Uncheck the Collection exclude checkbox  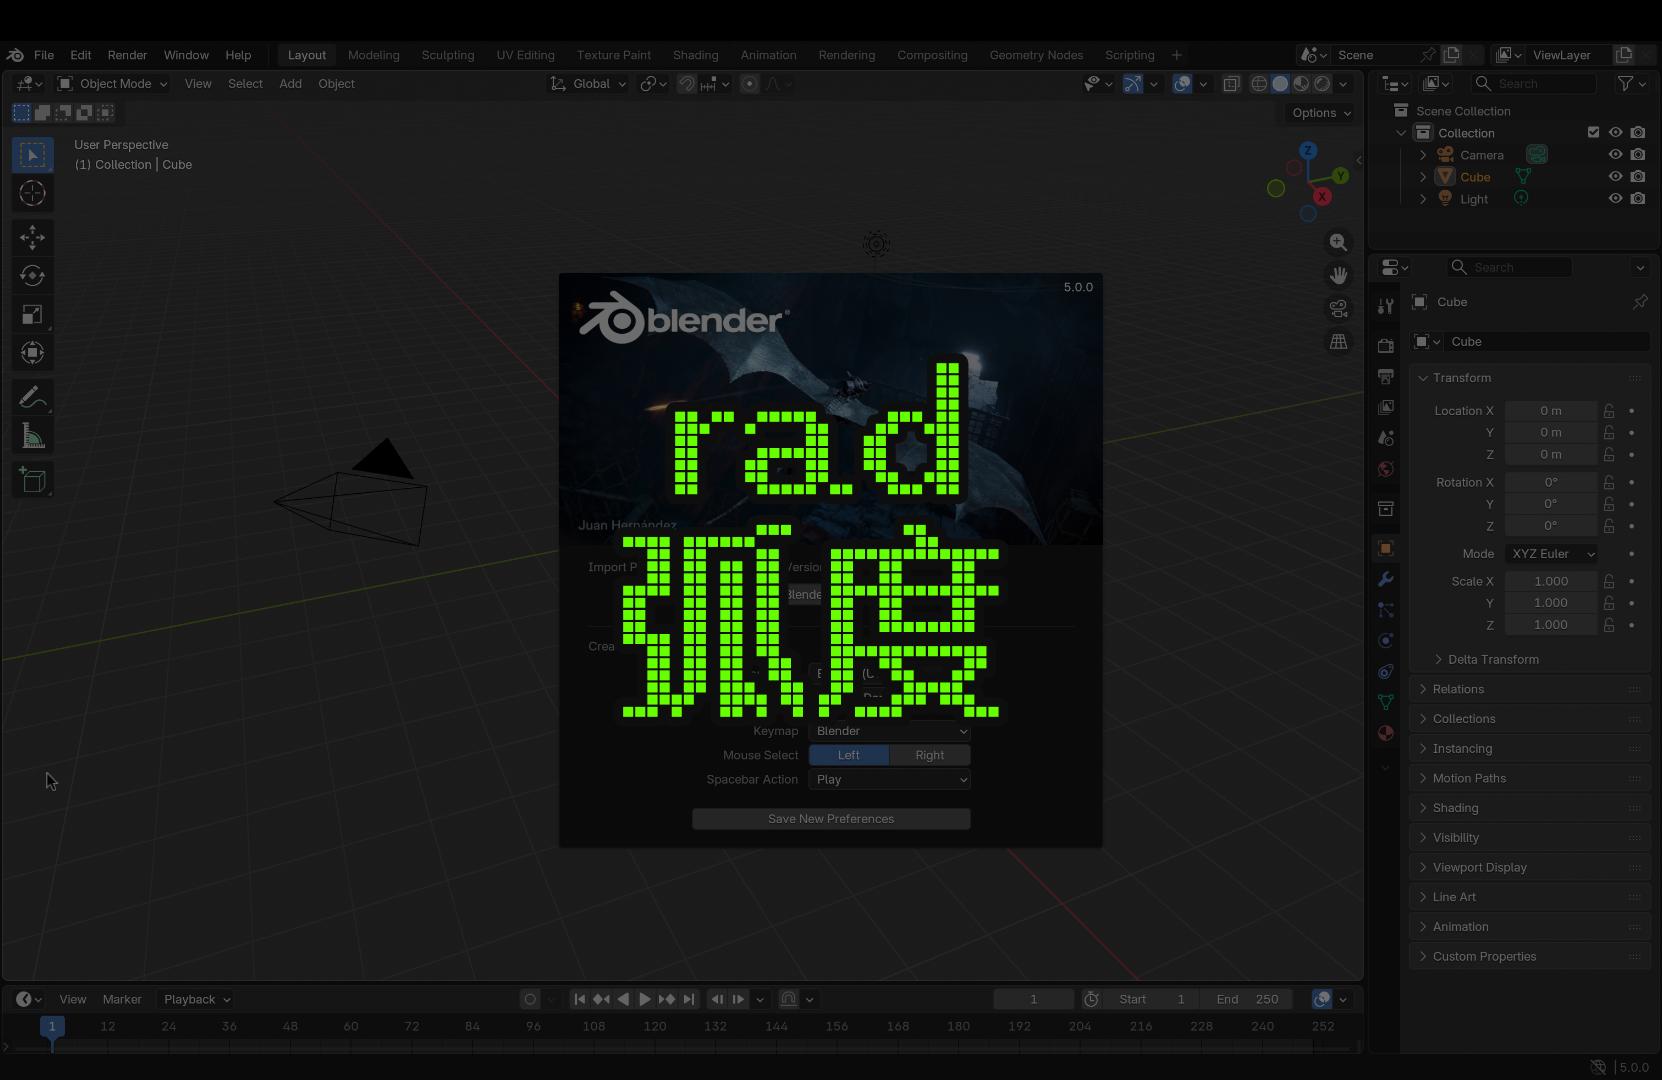[1594, 132]
